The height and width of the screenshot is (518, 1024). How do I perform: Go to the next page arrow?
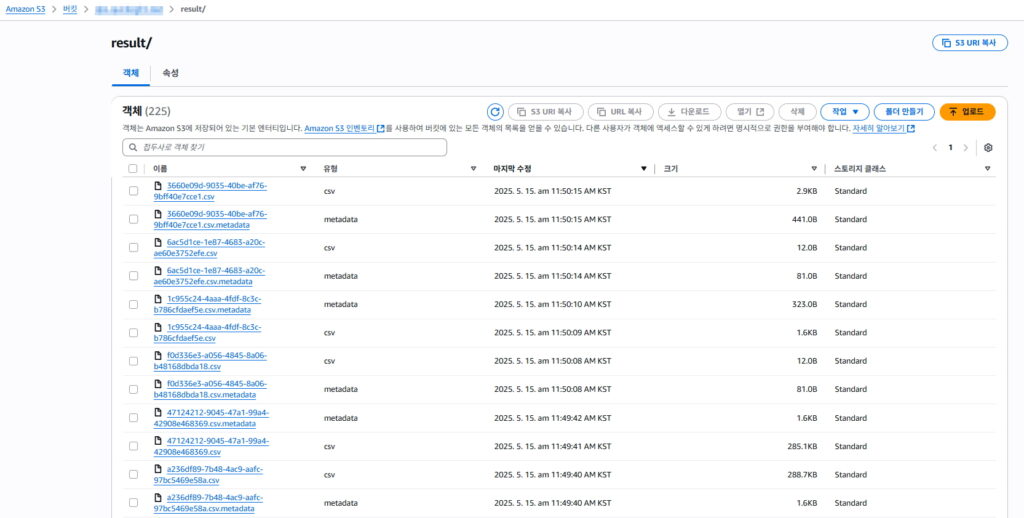pyautogui.click(x=966, y=148)
